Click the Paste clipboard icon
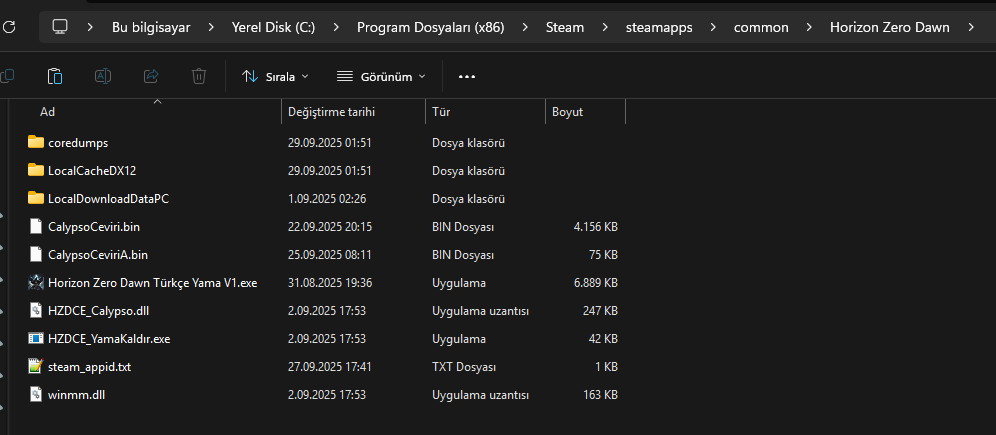Viewport: 996px width, 435px height. pyautogui.click(x=56, y=76)
